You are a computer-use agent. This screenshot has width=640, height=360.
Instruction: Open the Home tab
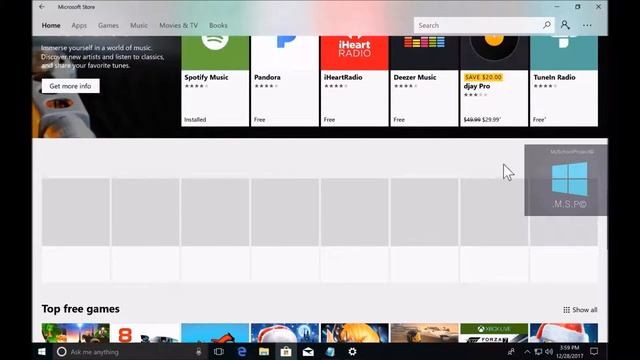[51, 25]
